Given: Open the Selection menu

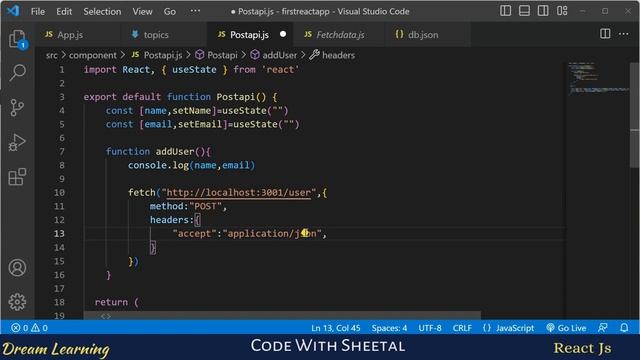Looking at the screenshot, I should coord(102,11).
